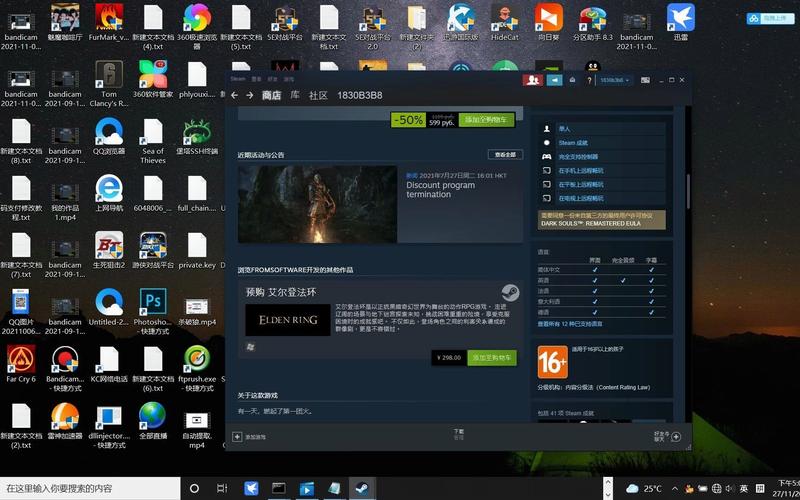Image resolution: width=800 pixels, height=500 pixels.
Task: Click the plus icon to add a game
Action: 237,437
